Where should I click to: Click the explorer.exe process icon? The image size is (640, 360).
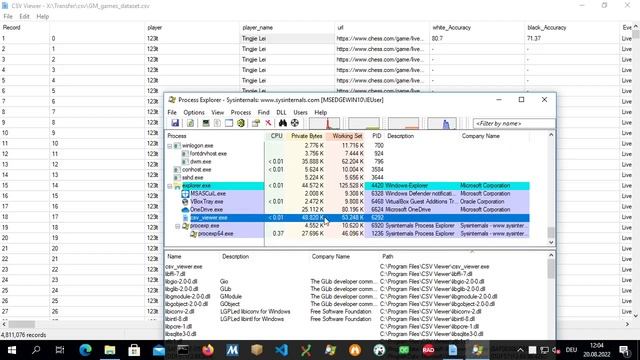coord(178,186)
